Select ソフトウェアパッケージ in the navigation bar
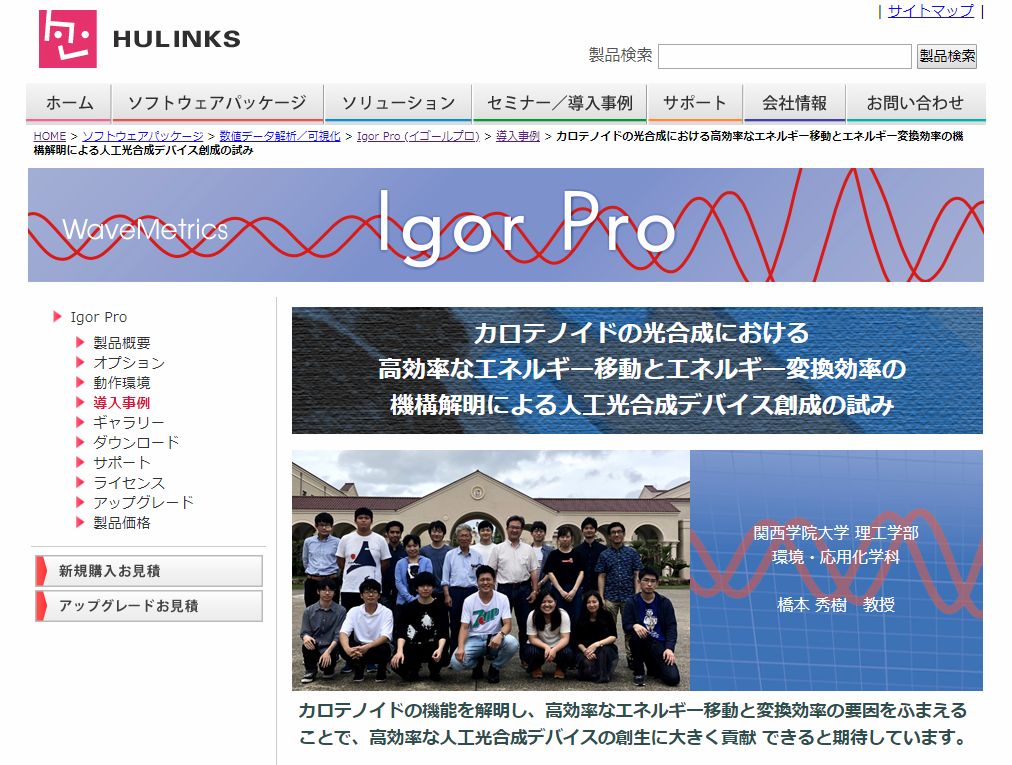Image resolution: width=1012 pixels, height=765 pixels. point(217,103)
